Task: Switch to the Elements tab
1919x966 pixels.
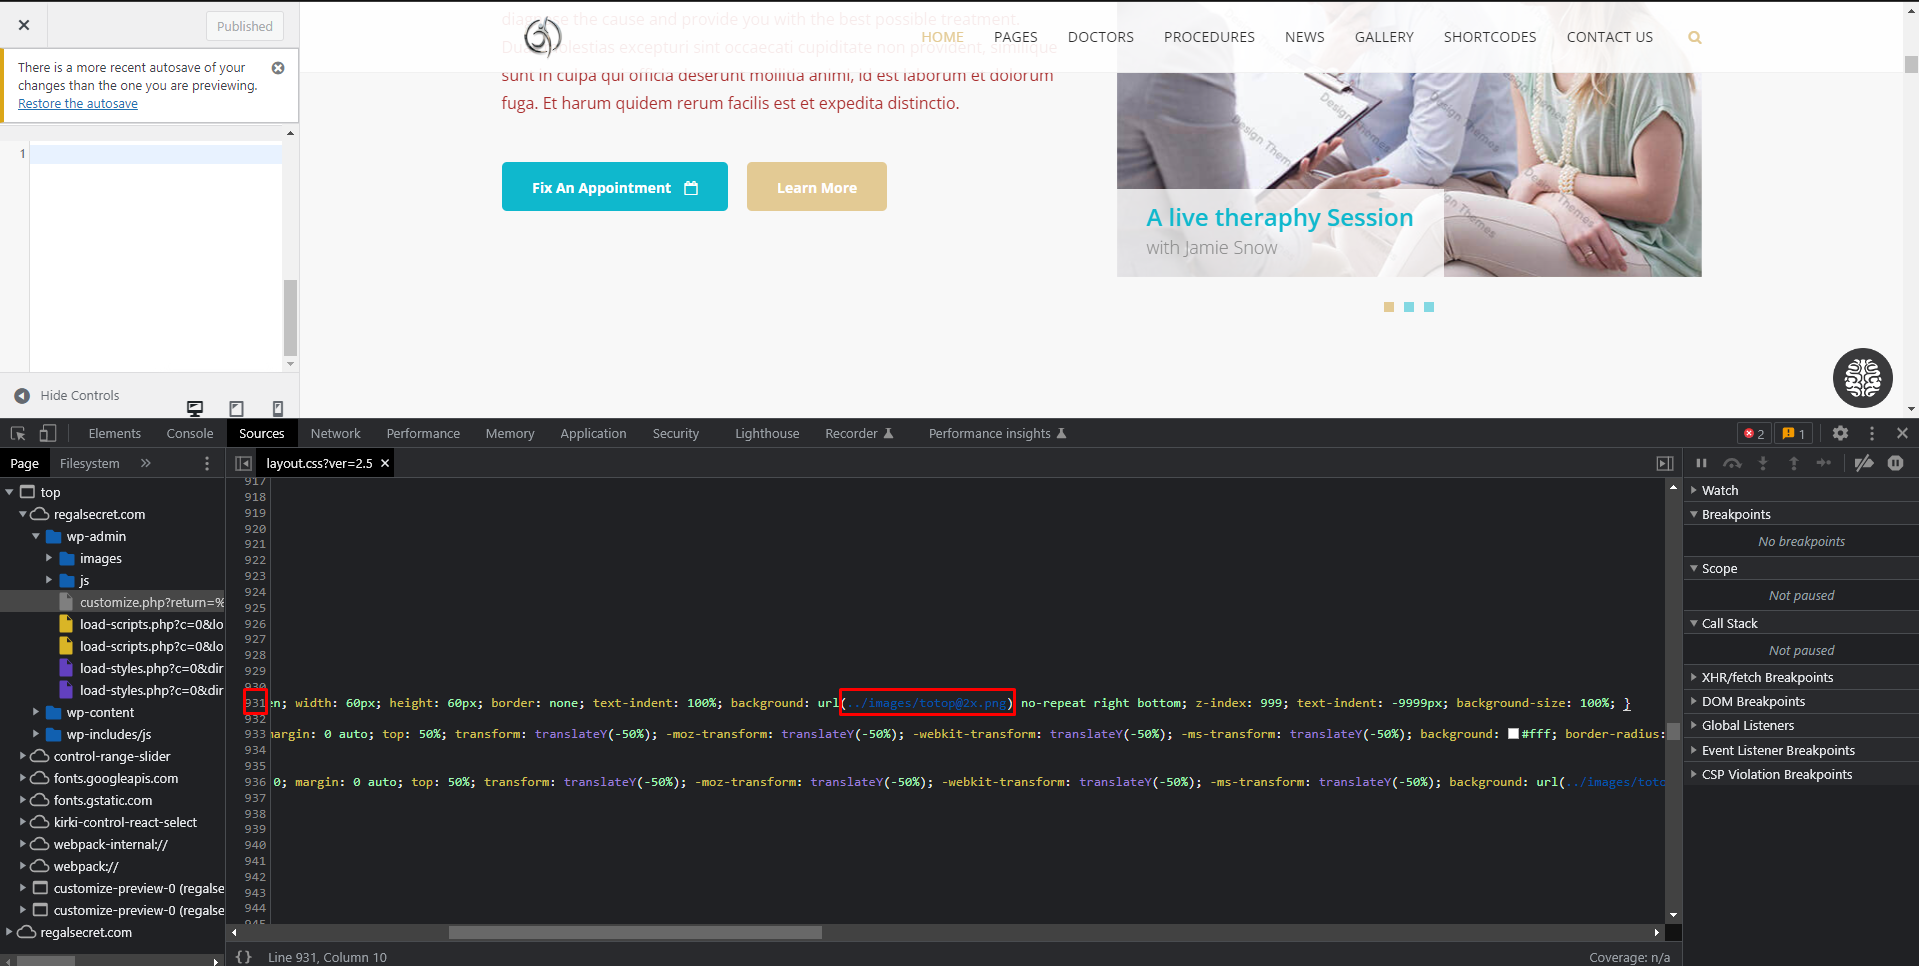Action: (115, 433)
